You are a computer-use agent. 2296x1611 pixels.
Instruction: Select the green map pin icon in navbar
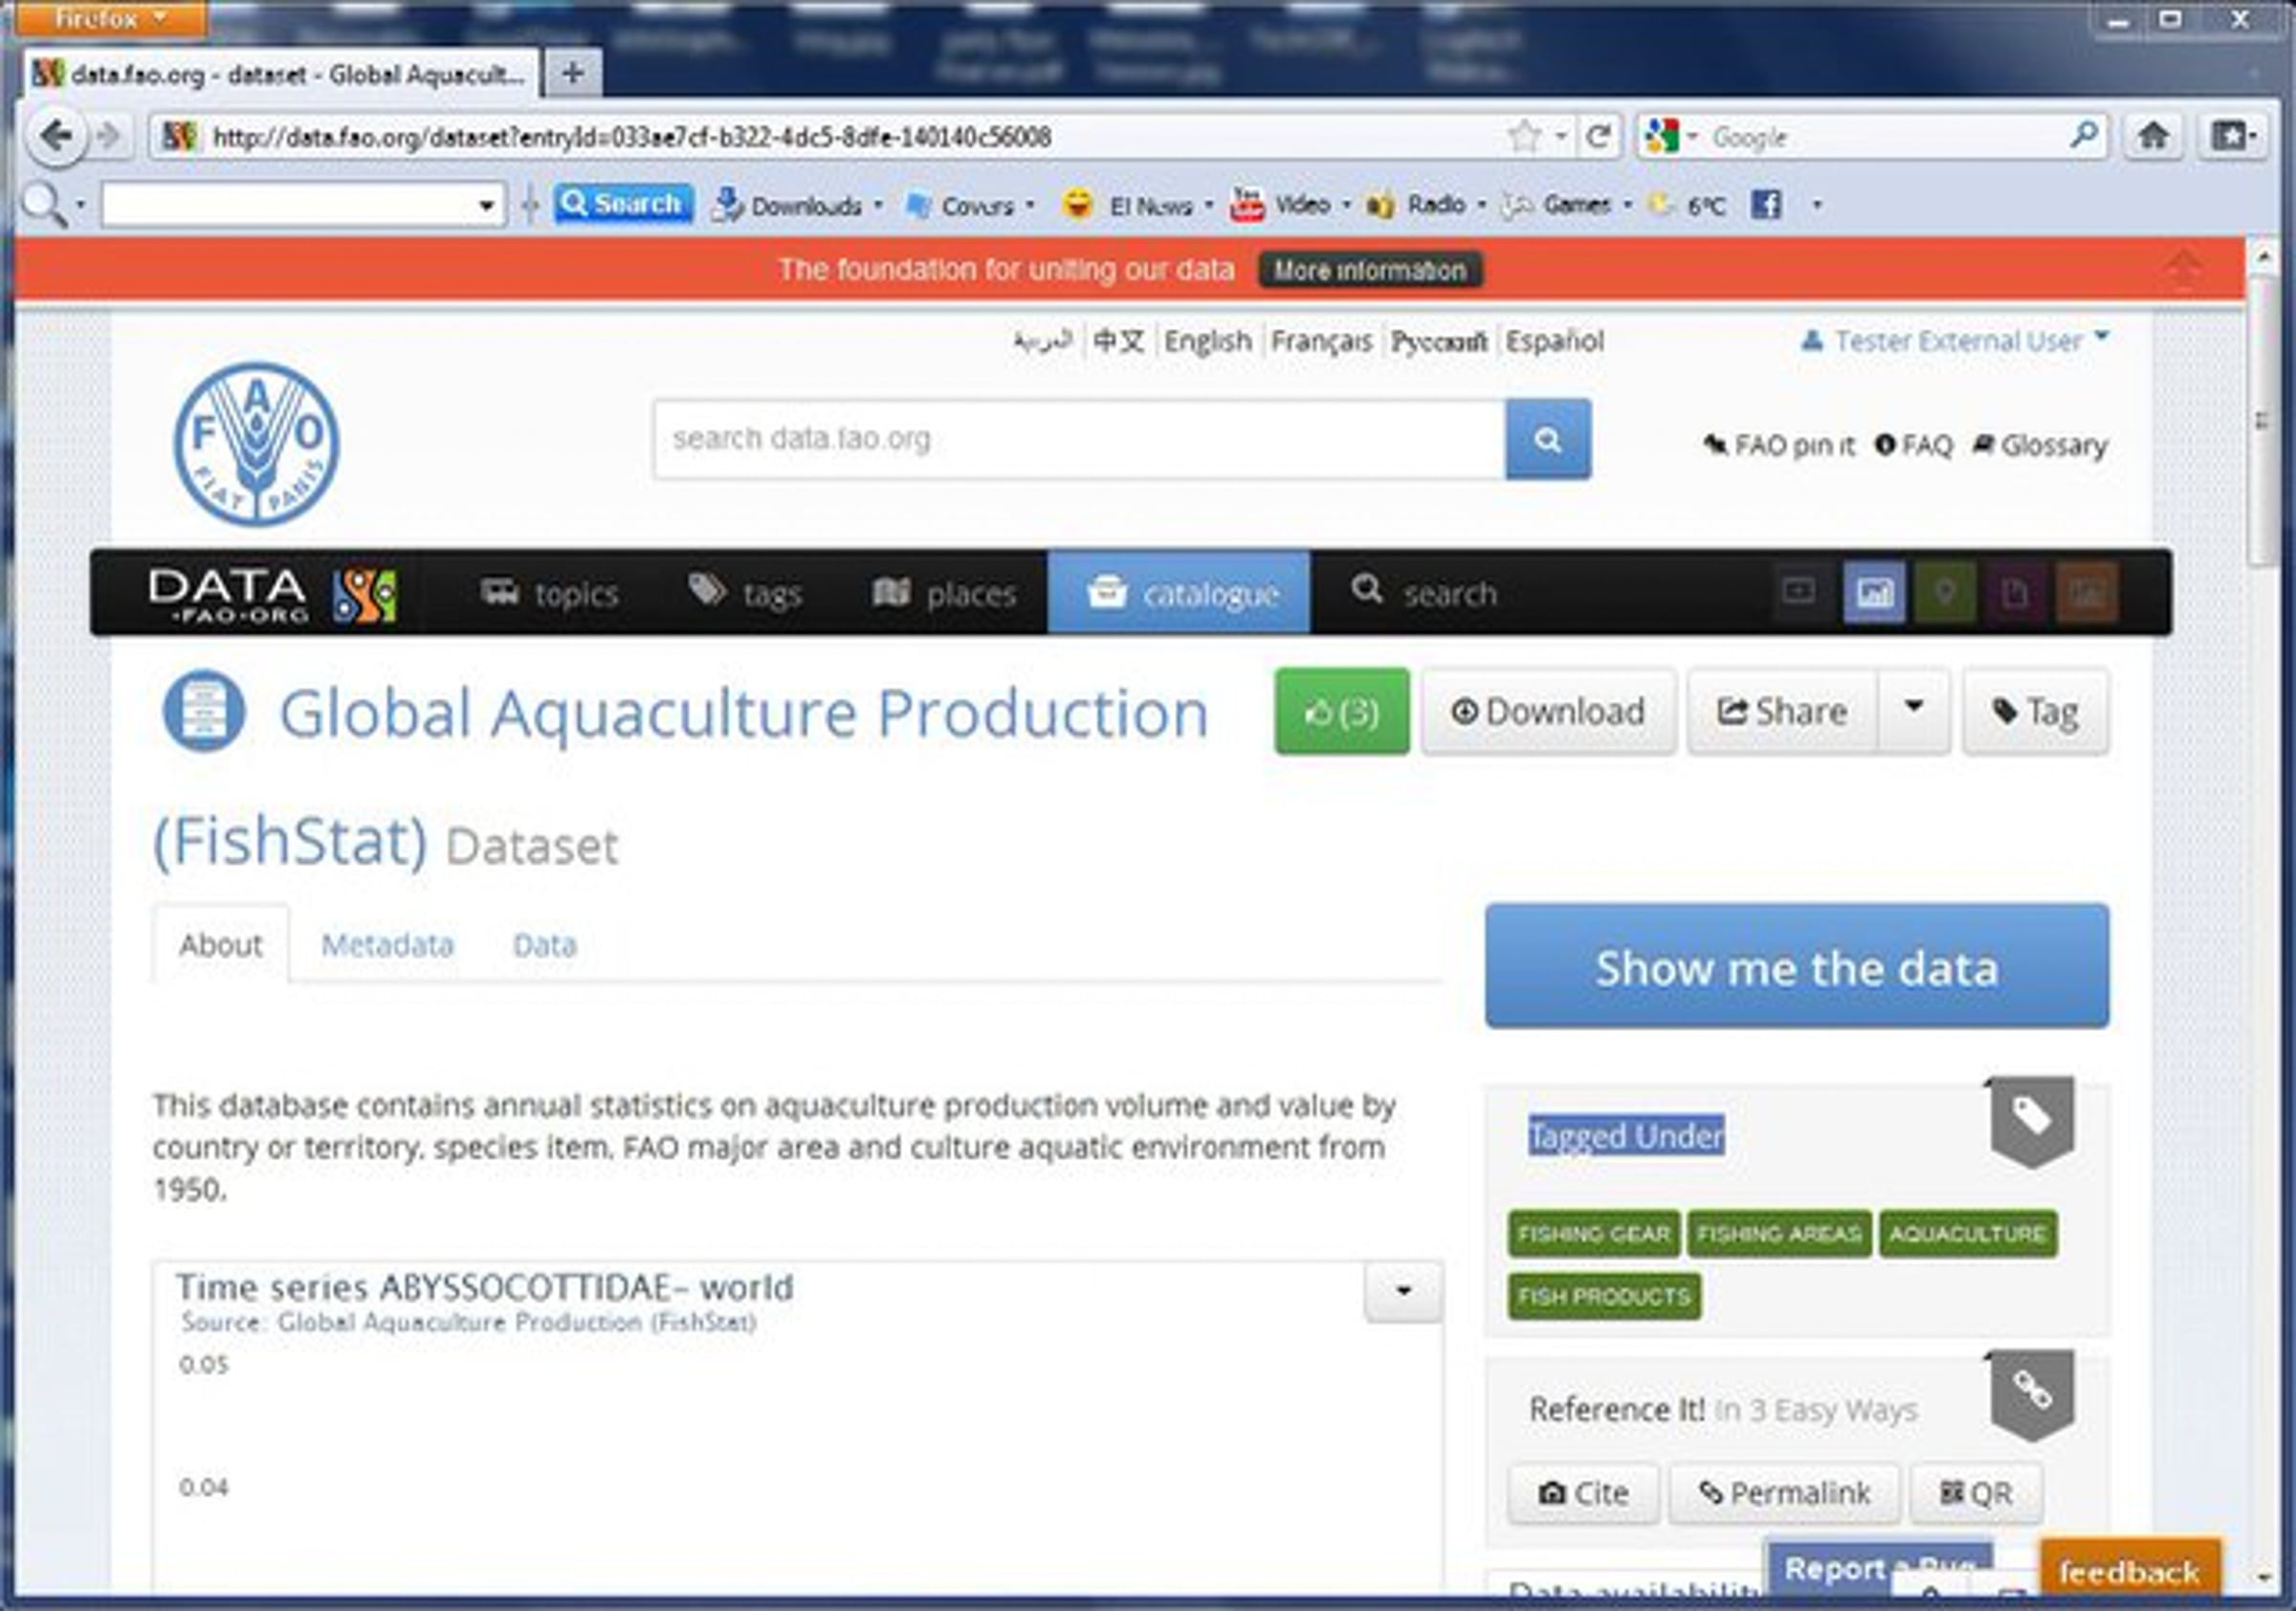tap(1944, 593)
